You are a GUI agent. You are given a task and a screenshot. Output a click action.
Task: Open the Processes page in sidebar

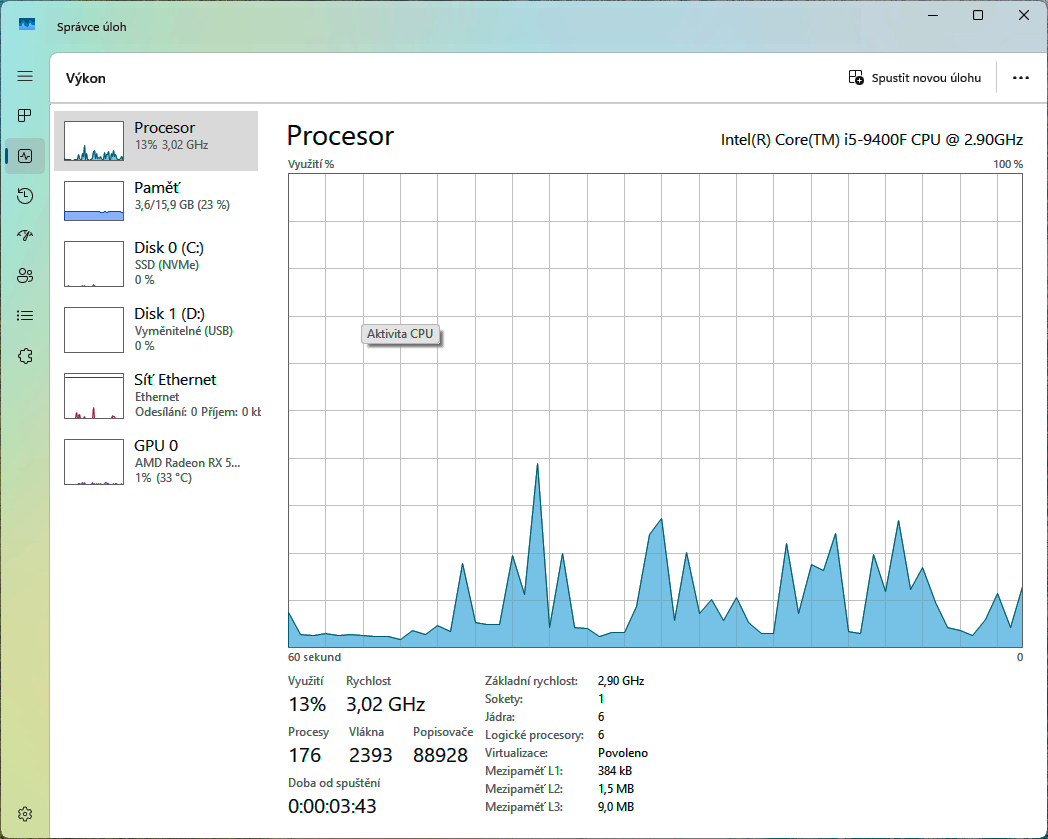click(x=25, y=116)
